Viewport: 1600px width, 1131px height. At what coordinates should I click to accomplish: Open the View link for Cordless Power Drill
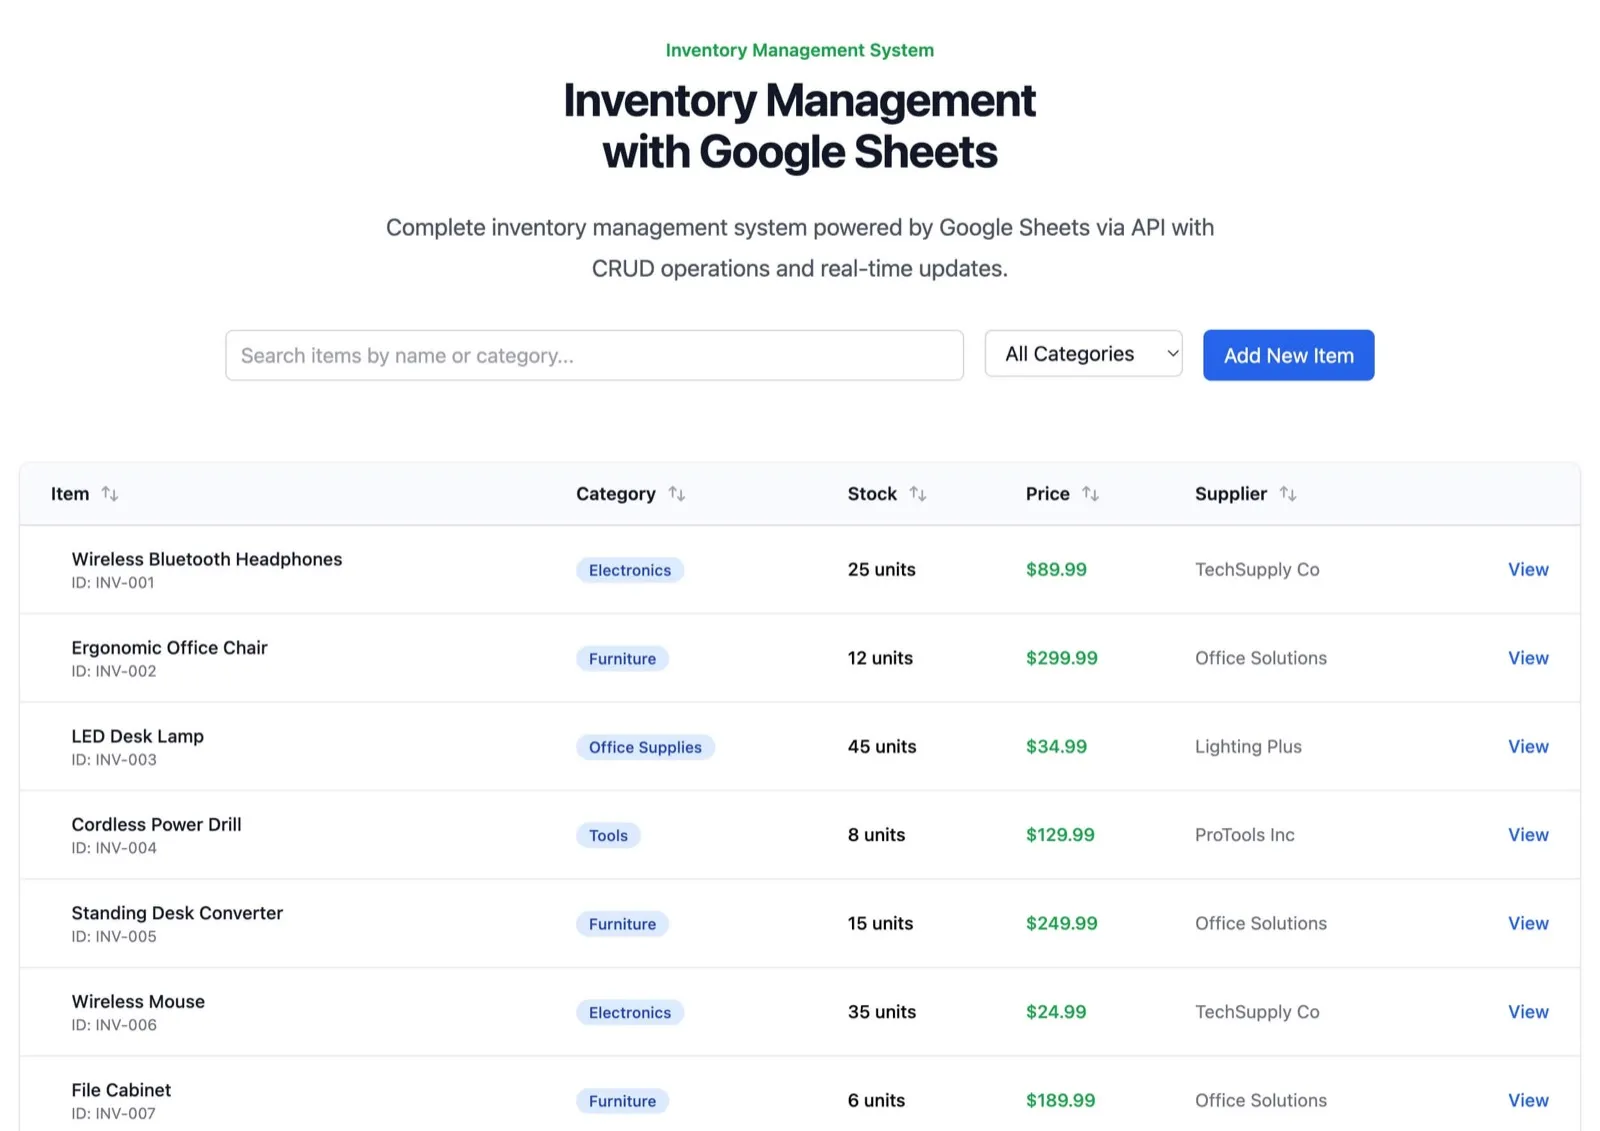coord(1527,835)
